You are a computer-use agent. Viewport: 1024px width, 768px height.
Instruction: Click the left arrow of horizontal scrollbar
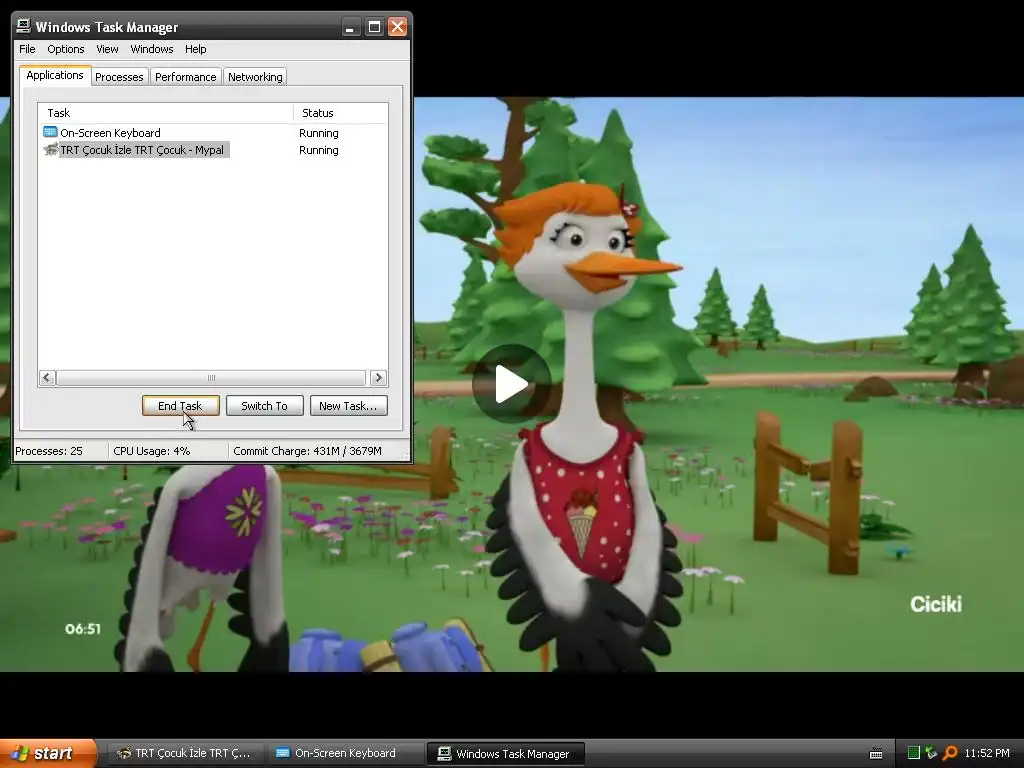click(x=47, y=377)
